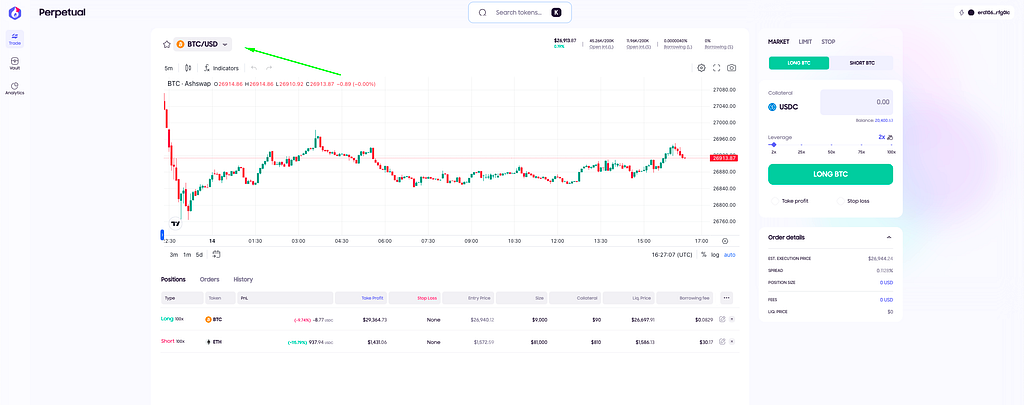1024x405 pixels.
Task: Select the SHORT BTC button
Action: click(861, 63)
